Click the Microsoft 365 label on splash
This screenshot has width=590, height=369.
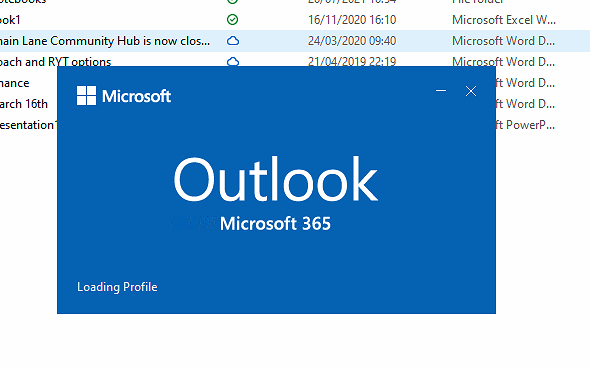pyautogui.click(x=275, y=224)
